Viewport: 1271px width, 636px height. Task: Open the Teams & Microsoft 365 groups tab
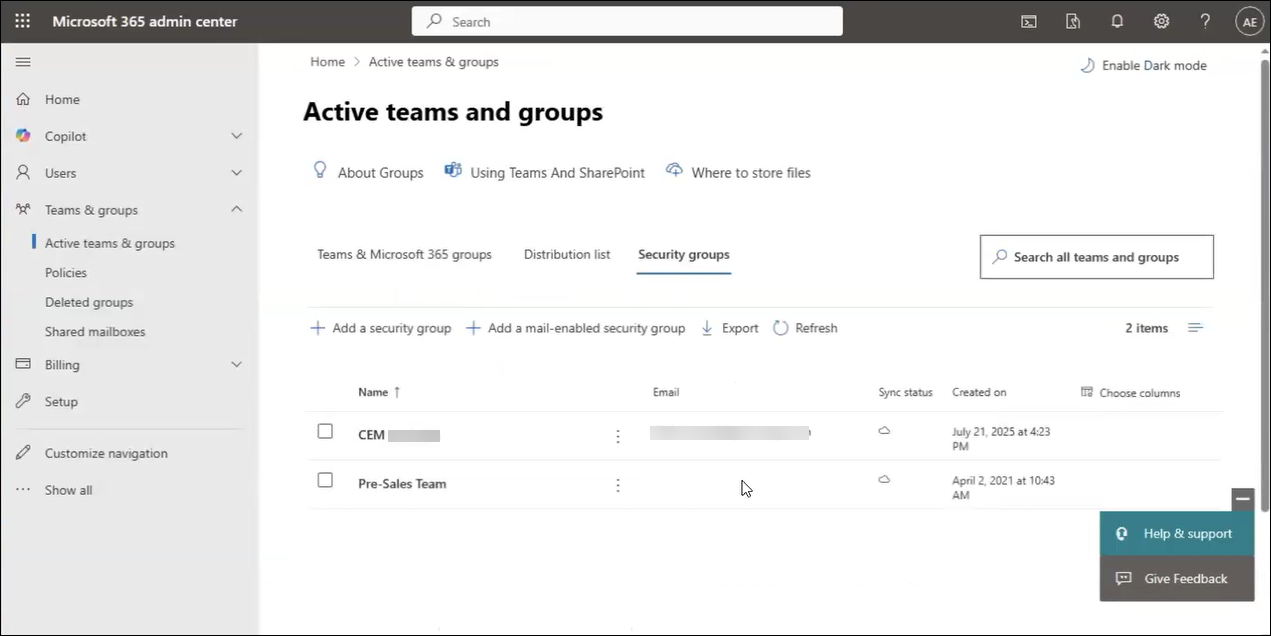pyautogui.click(x=404, y=254)
